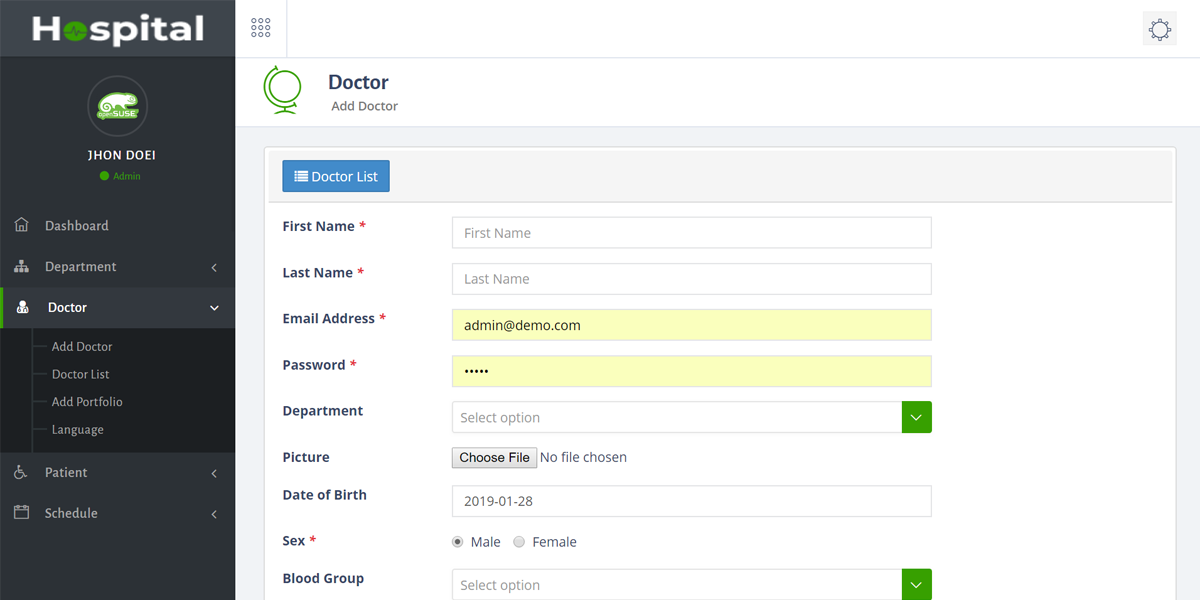Click the grid apps icon in the top bar
Viewport: 1200px width, 600px height.
click(260, 27)
